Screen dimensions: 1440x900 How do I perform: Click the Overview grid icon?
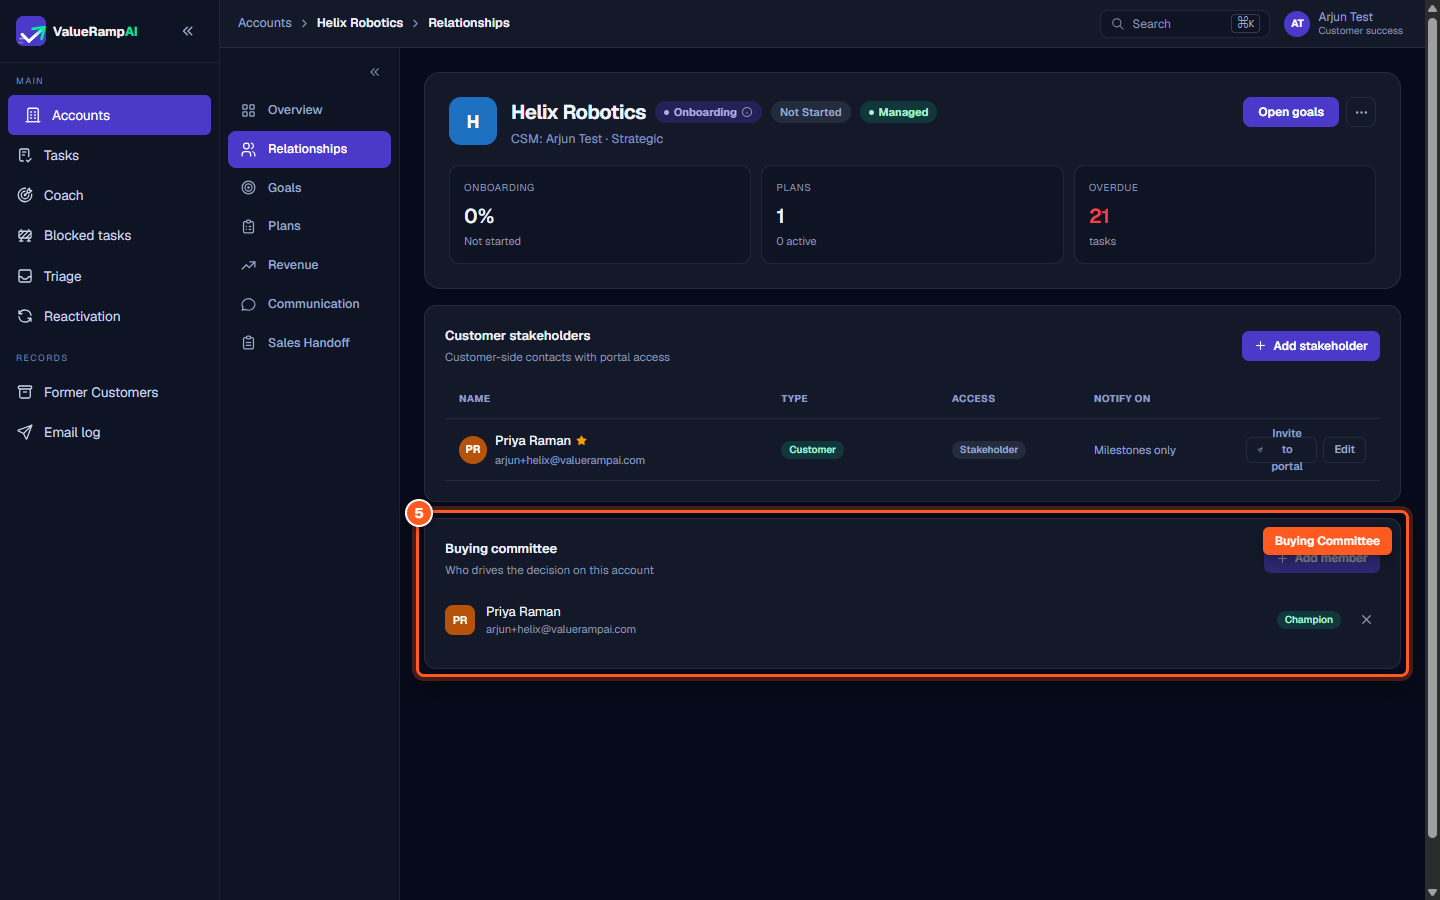pos(249,110)
